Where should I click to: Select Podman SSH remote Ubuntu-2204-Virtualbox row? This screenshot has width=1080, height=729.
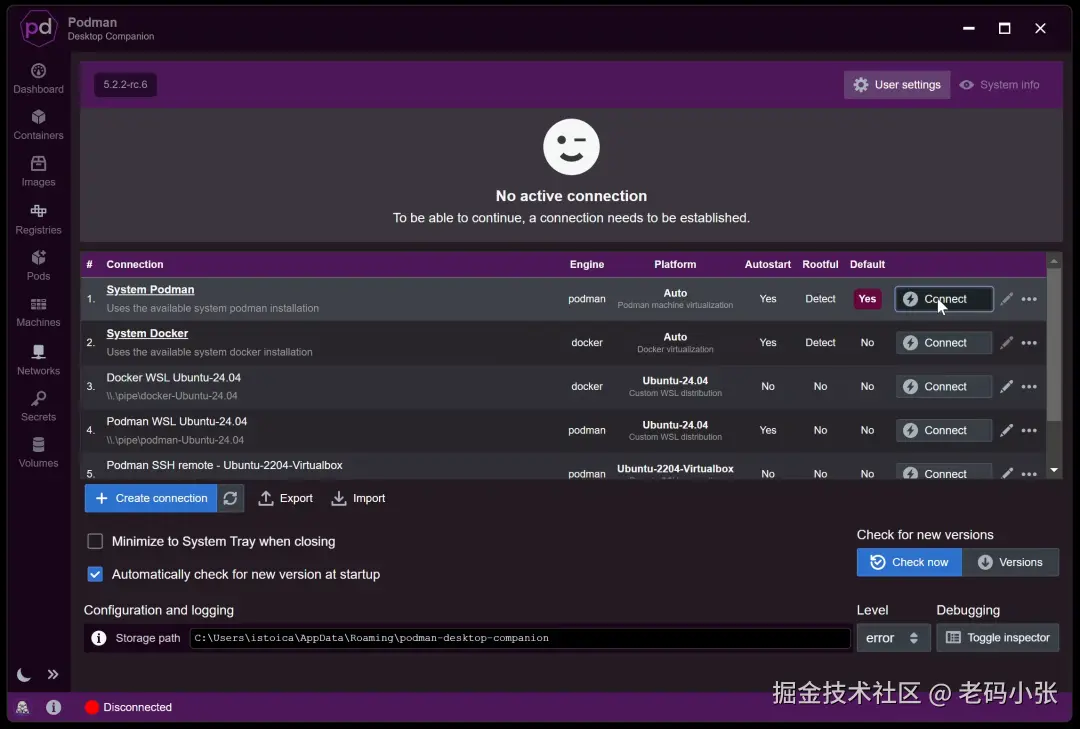point(564,468)
